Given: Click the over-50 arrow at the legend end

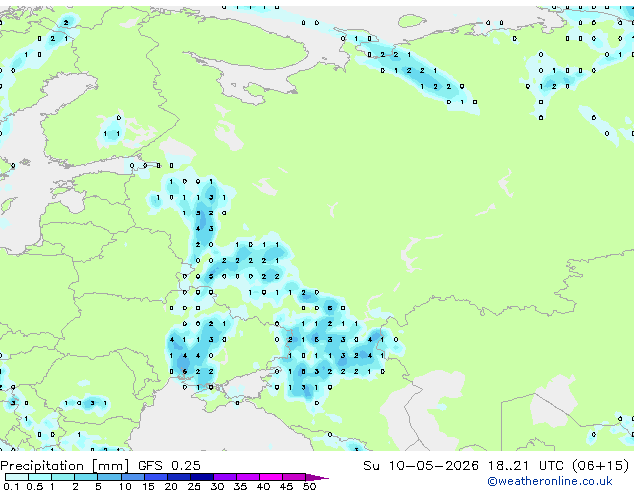Looking at the screenshot, I should click(x=317, y=477).
